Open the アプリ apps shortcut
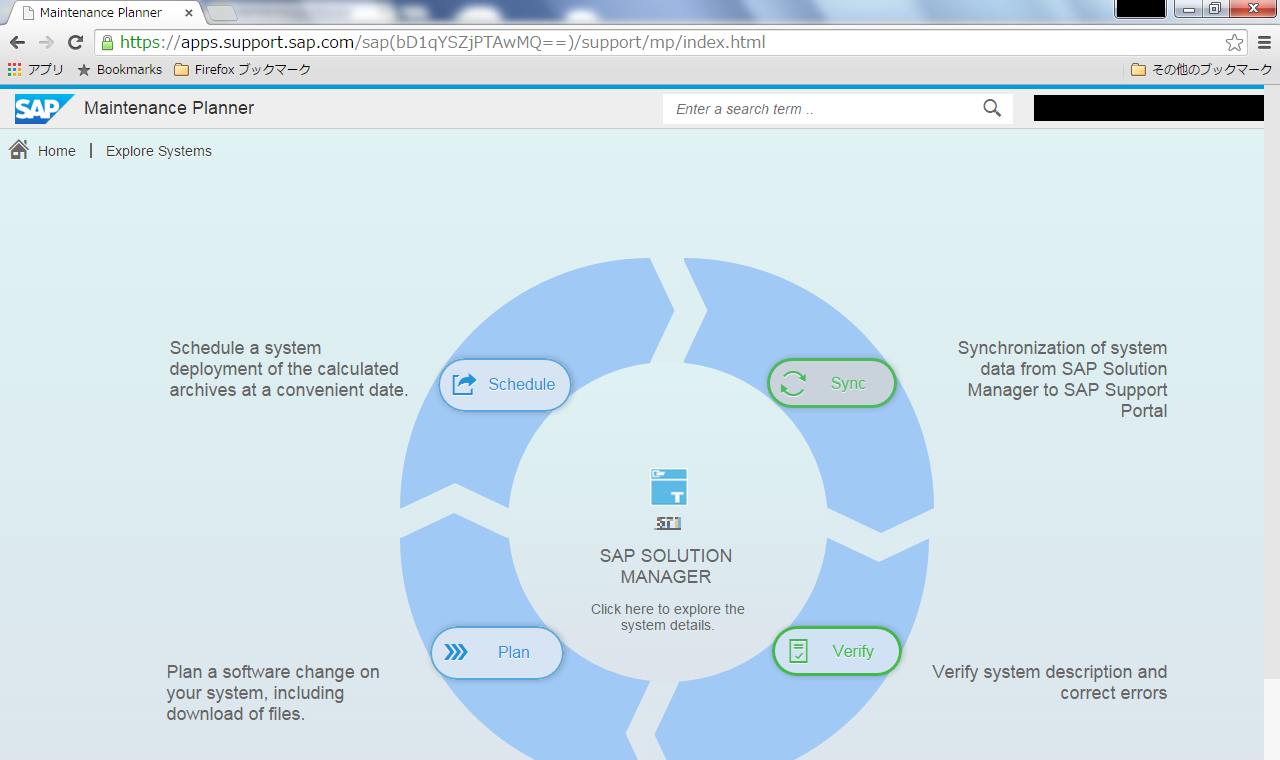Viewport: 1280px width, 760px height. (x=35, y=70)
